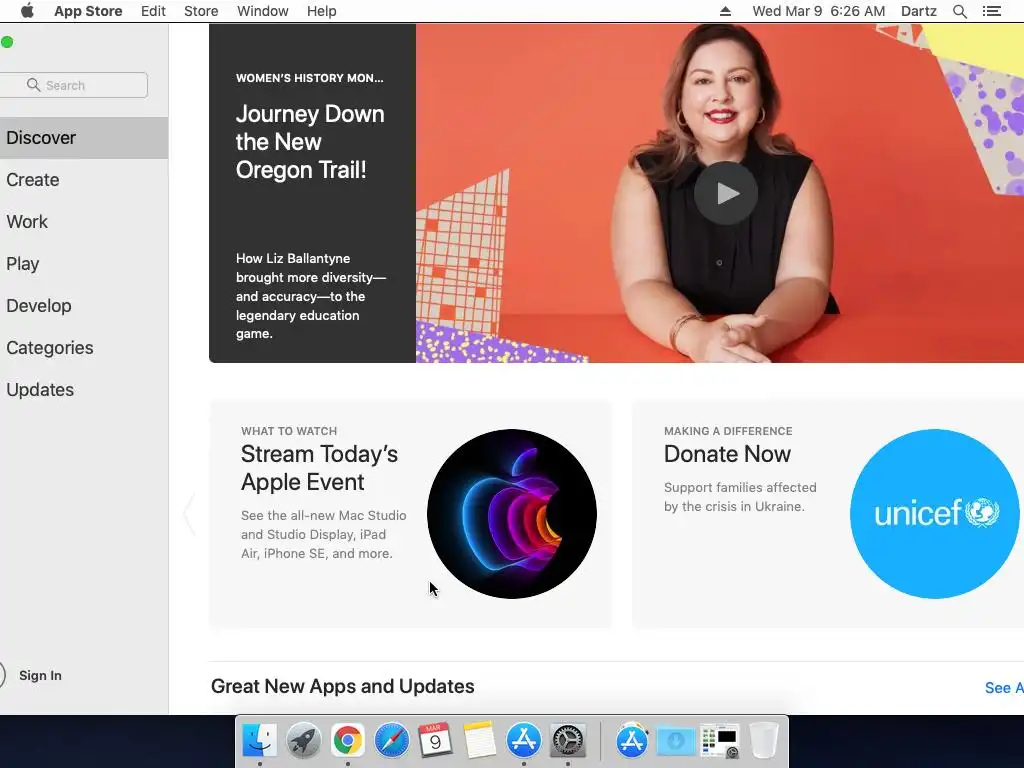Click the previous-card arrow left of Apple Event
Image resolution: width=1024 pixels, height=768 pixels.
[x=189, y=514]
